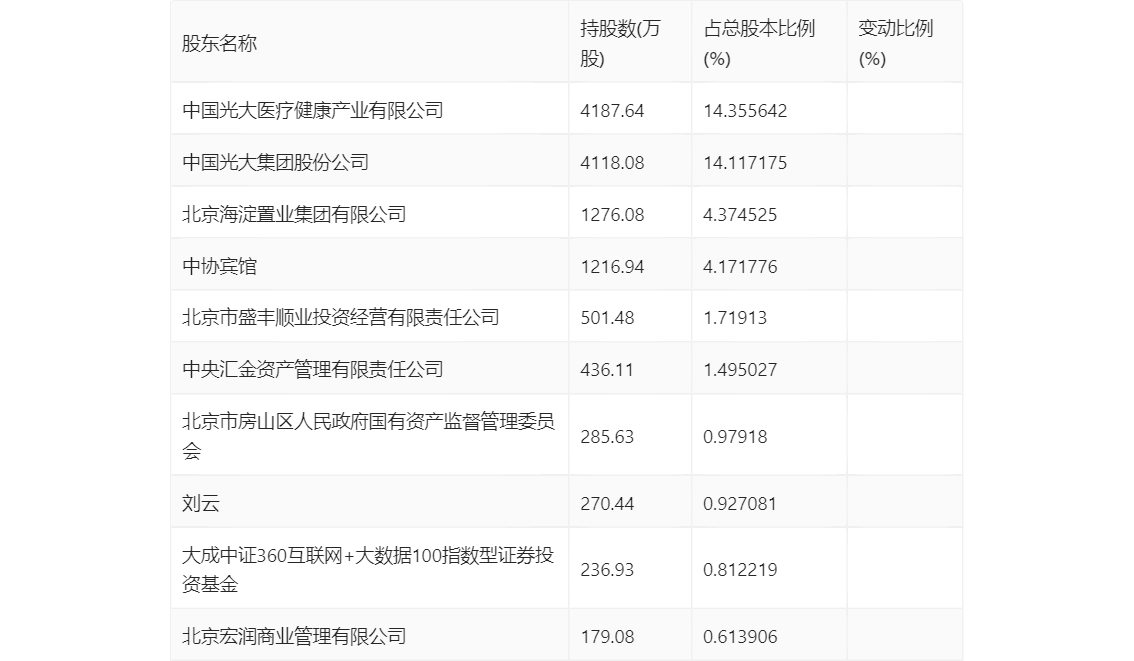Select the value 179.08
The image size is (1134, 661).
(x=607, y=636)
